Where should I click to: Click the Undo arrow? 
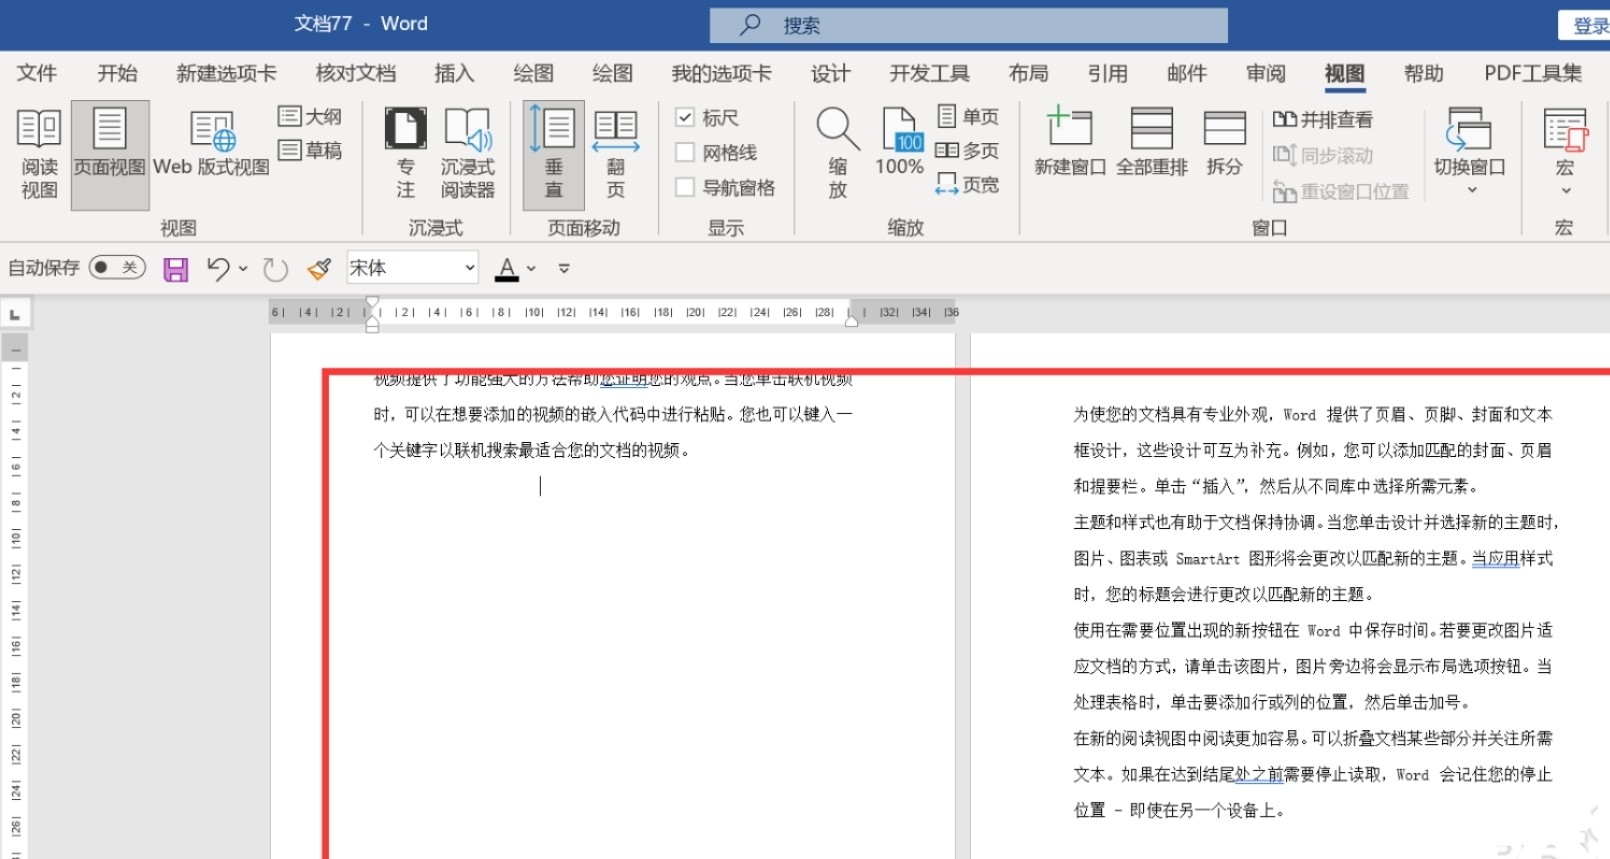tap(217, 268)
